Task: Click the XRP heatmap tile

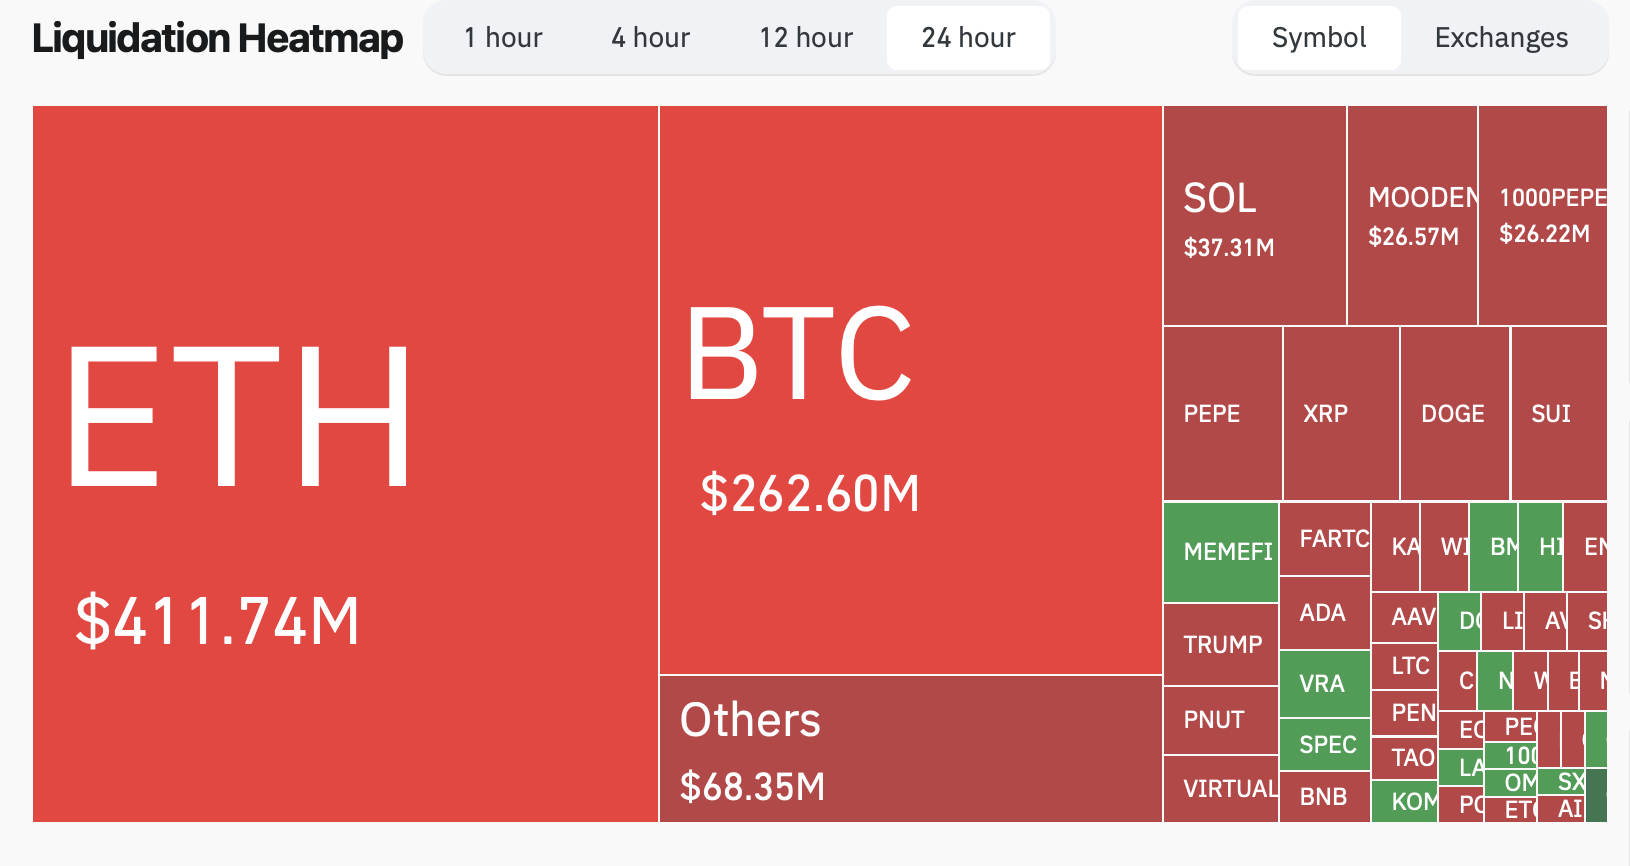Action: coord(1340,413)
